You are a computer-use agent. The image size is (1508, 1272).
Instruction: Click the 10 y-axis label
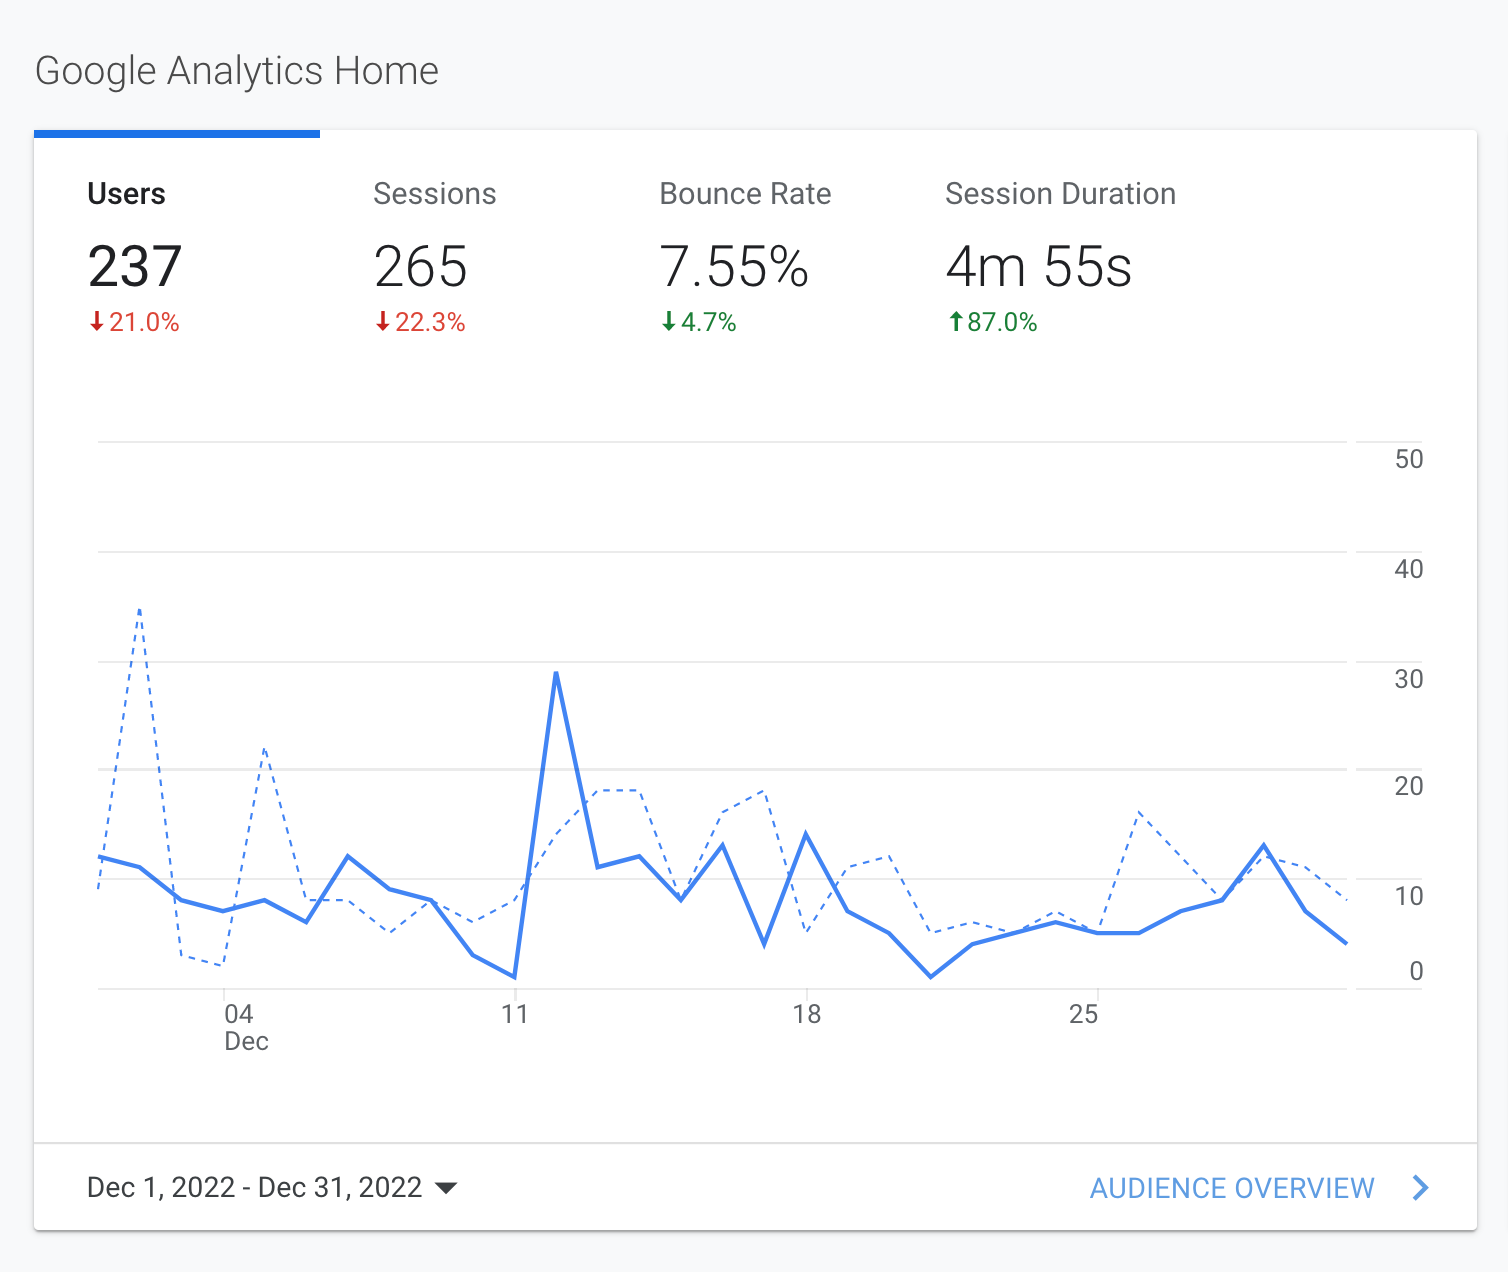(1409, 896)
